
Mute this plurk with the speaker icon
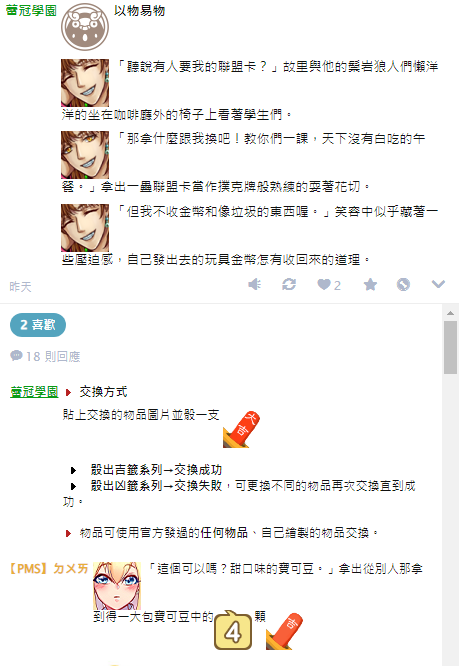[254, 284]
